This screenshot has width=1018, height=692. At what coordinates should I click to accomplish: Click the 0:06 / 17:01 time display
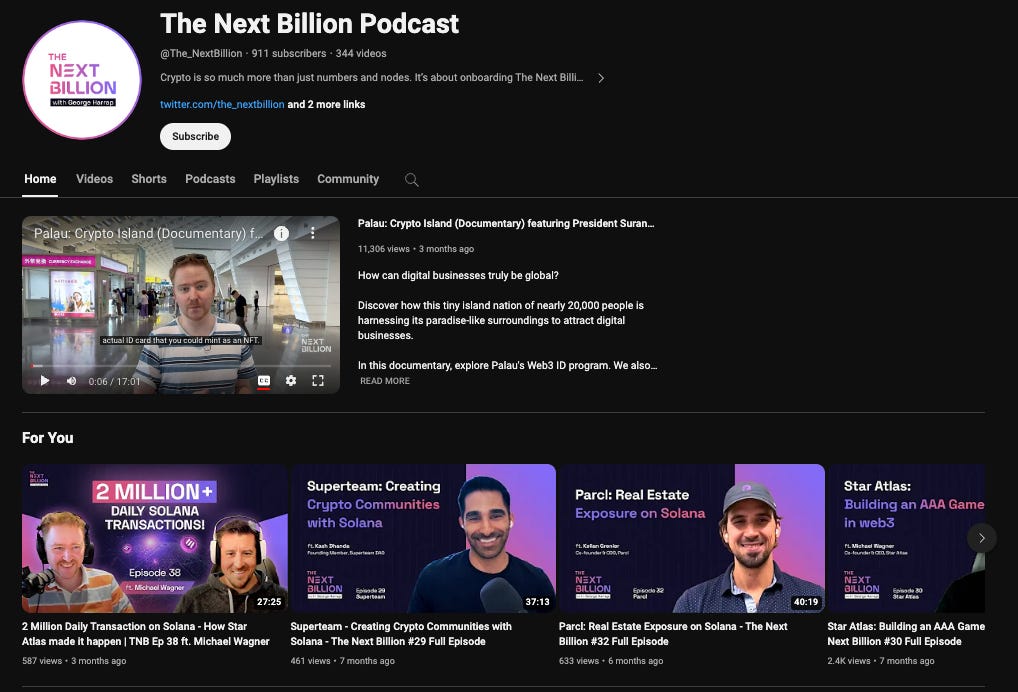(114, 382)
